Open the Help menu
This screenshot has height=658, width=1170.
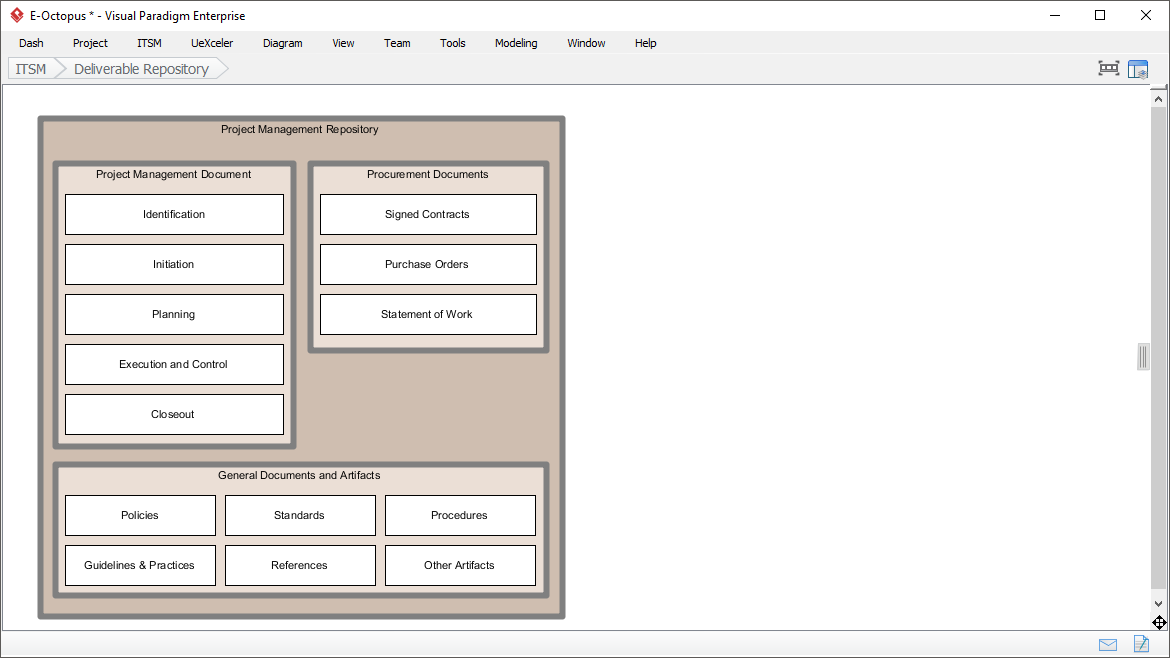(x=645, y=43)
